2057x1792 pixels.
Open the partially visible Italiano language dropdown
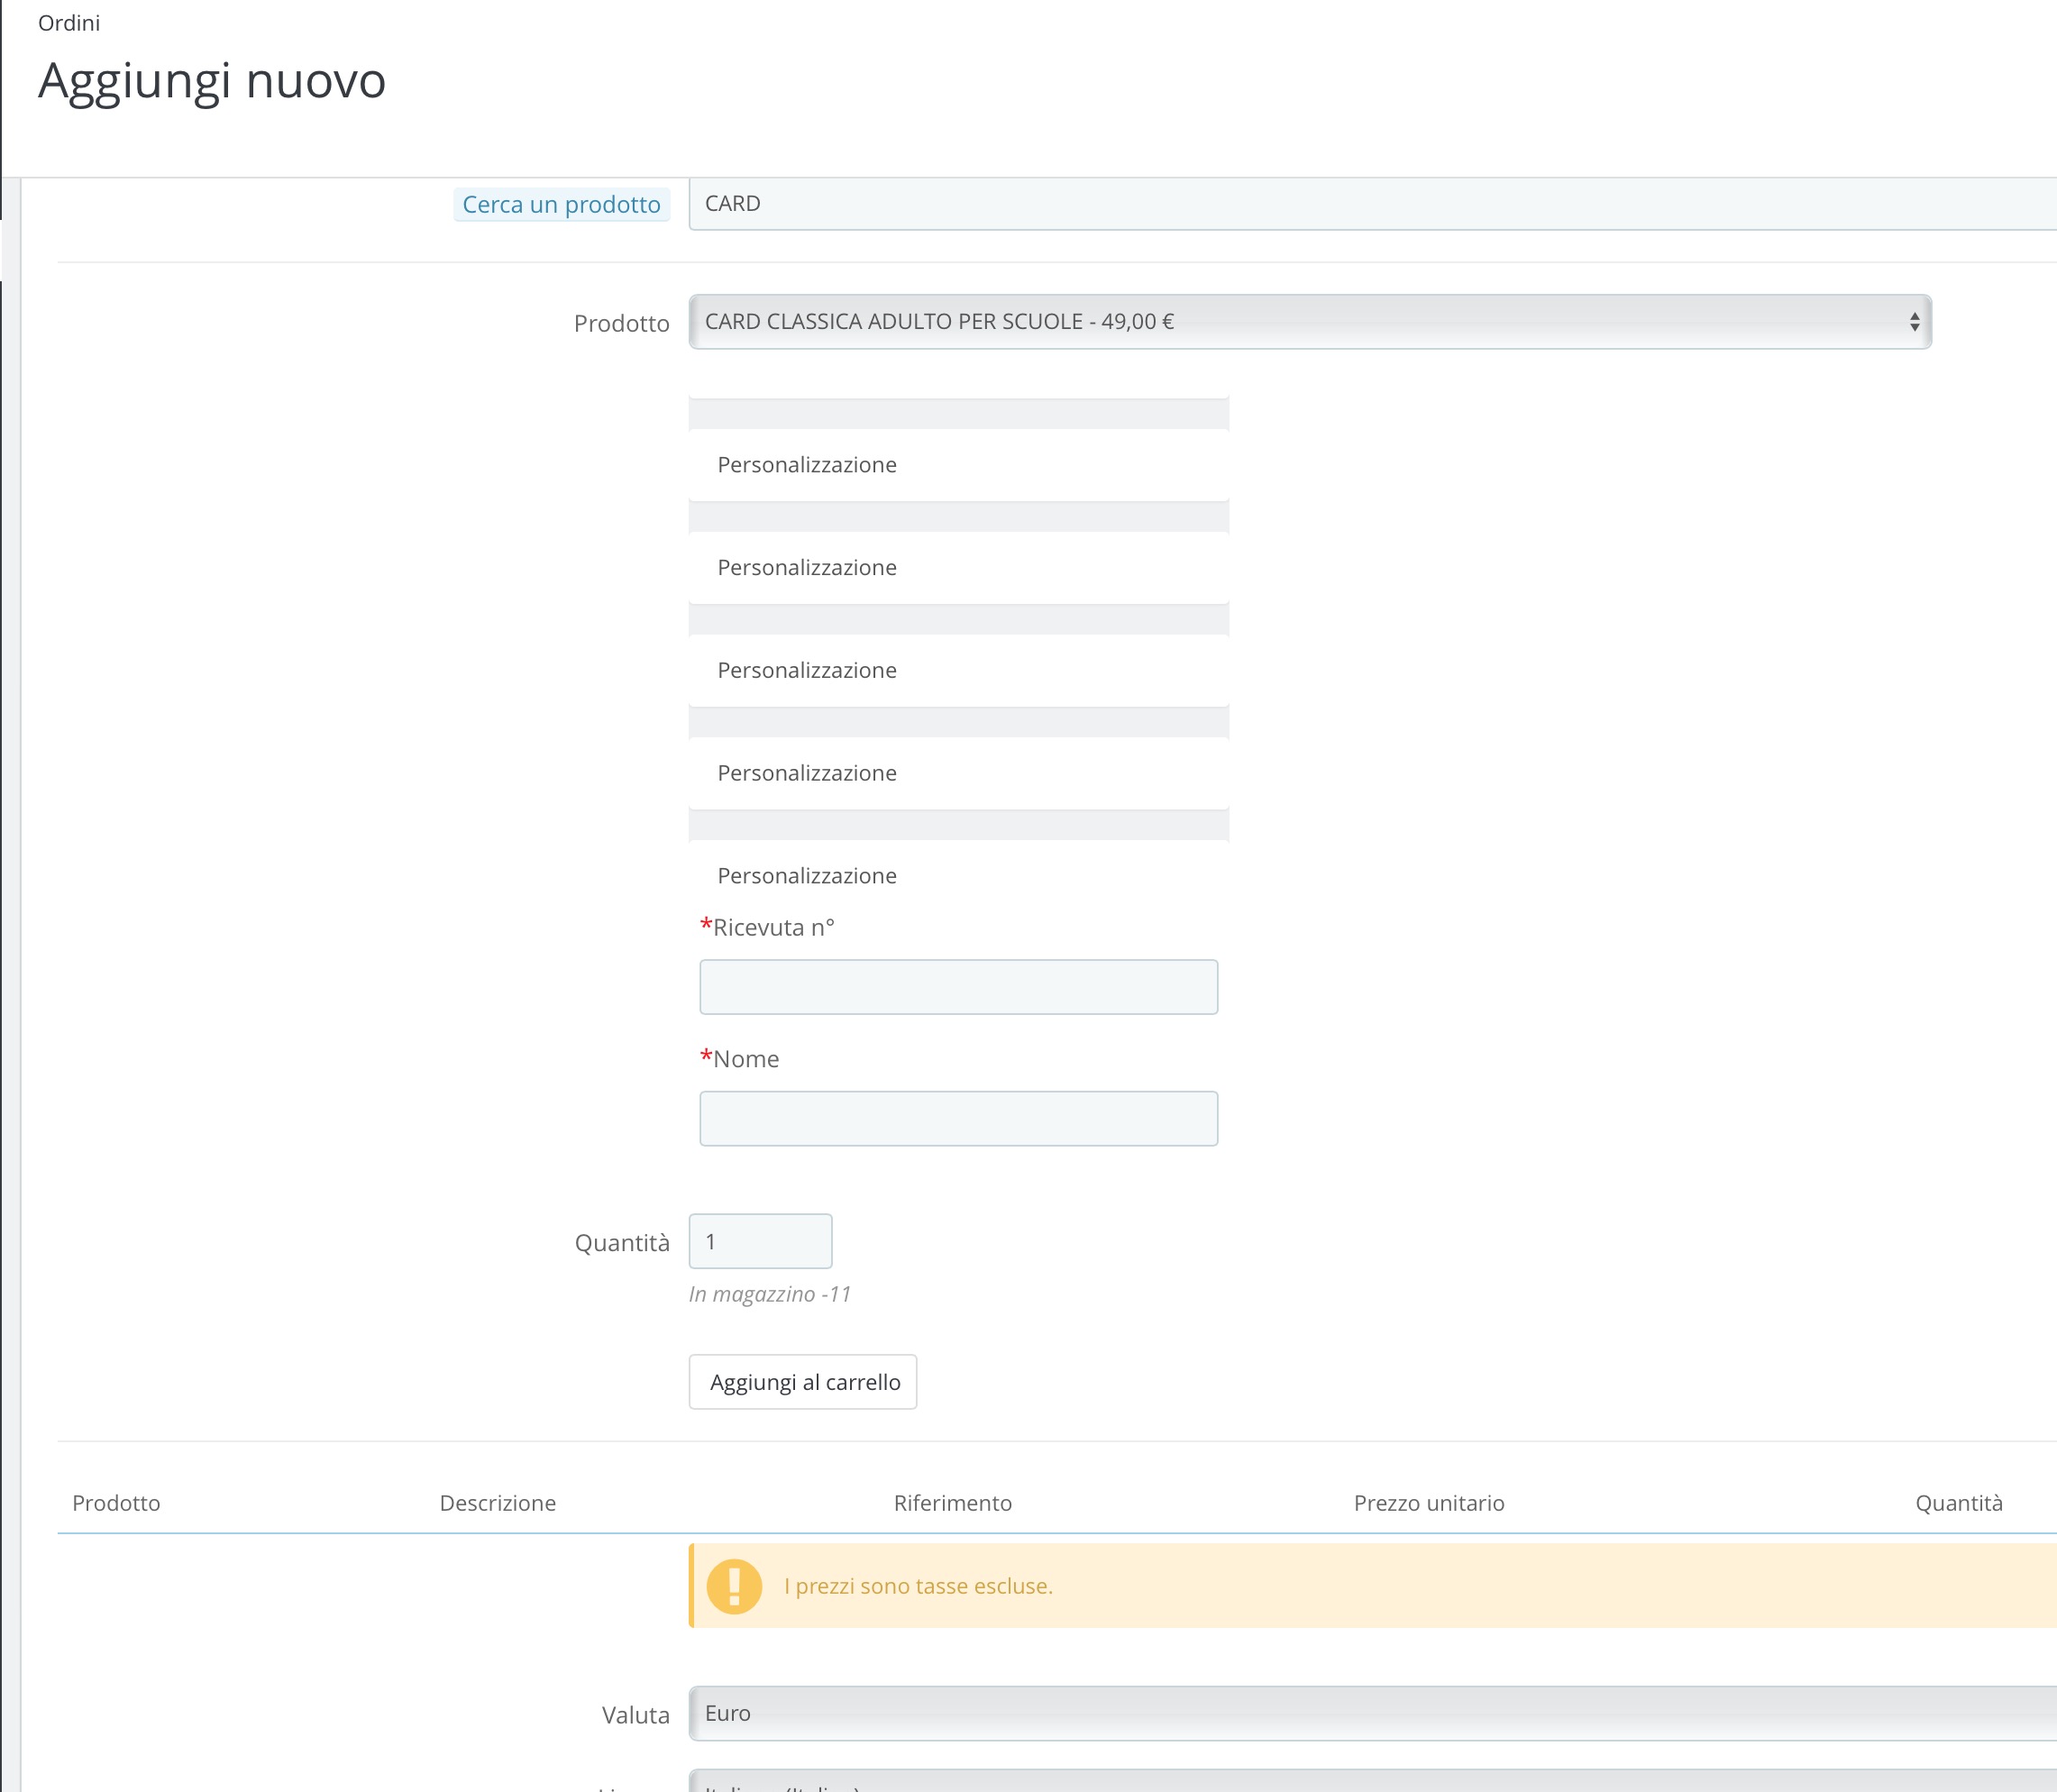coord(1370,1783)
